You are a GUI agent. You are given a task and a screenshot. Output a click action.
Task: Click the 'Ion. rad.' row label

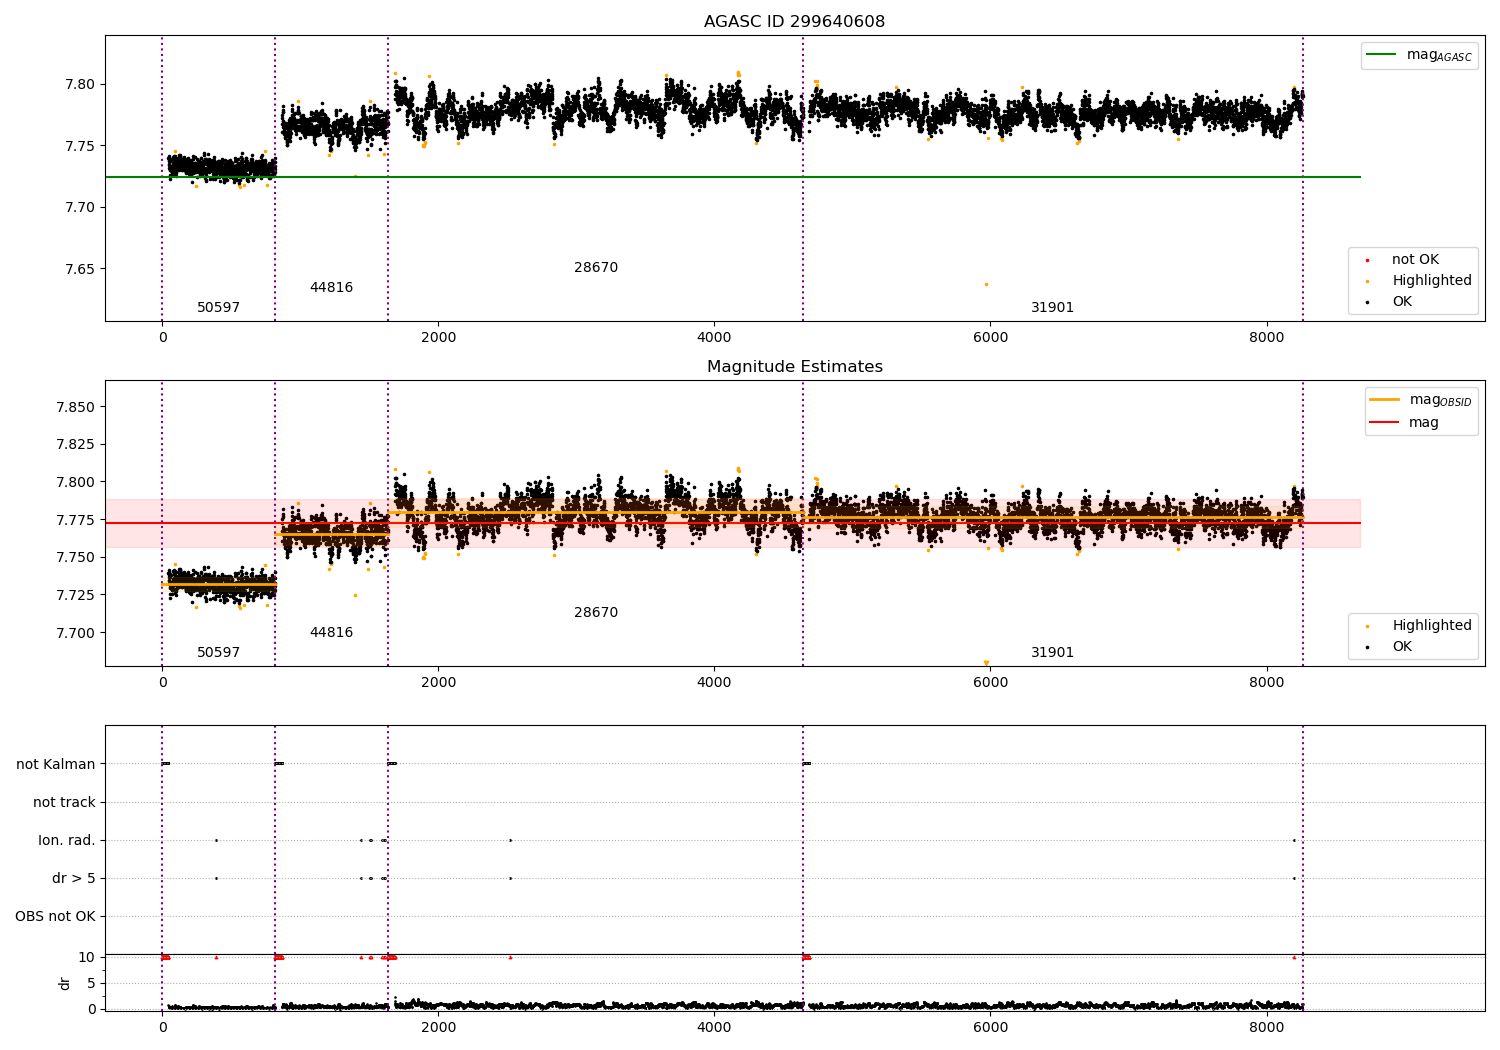coord(67,840)
